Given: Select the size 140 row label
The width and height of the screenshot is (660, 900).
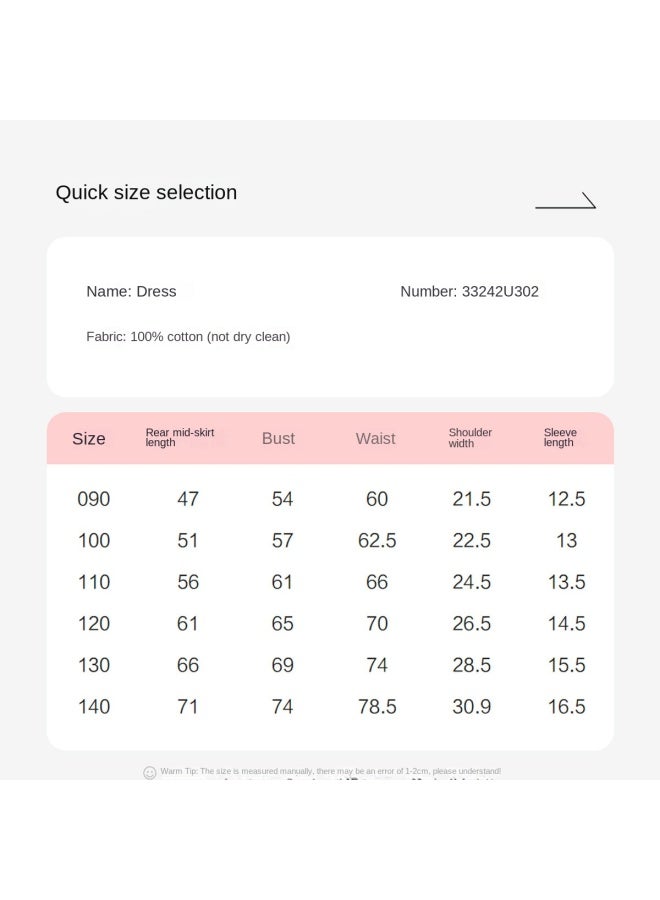Looking at the screenshot, I should point(94,707).
